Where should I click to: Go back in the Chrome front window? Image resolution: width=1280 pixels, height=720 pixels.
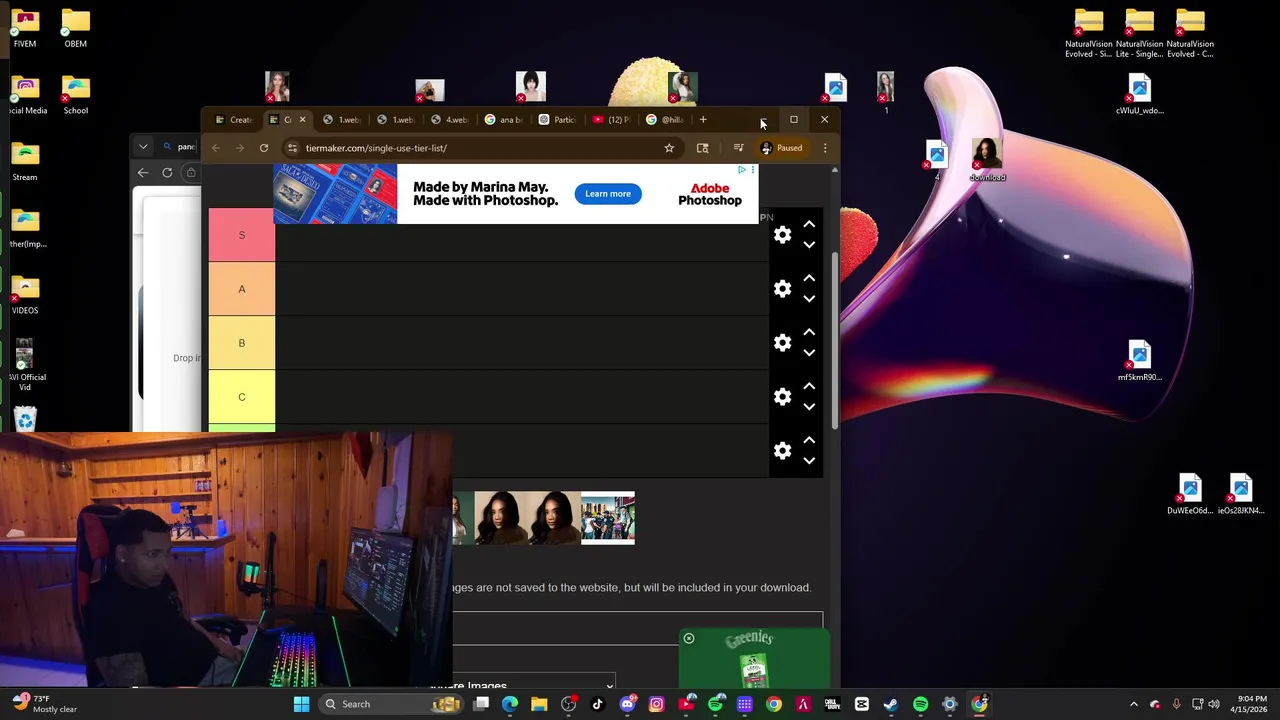pos(216,148)
